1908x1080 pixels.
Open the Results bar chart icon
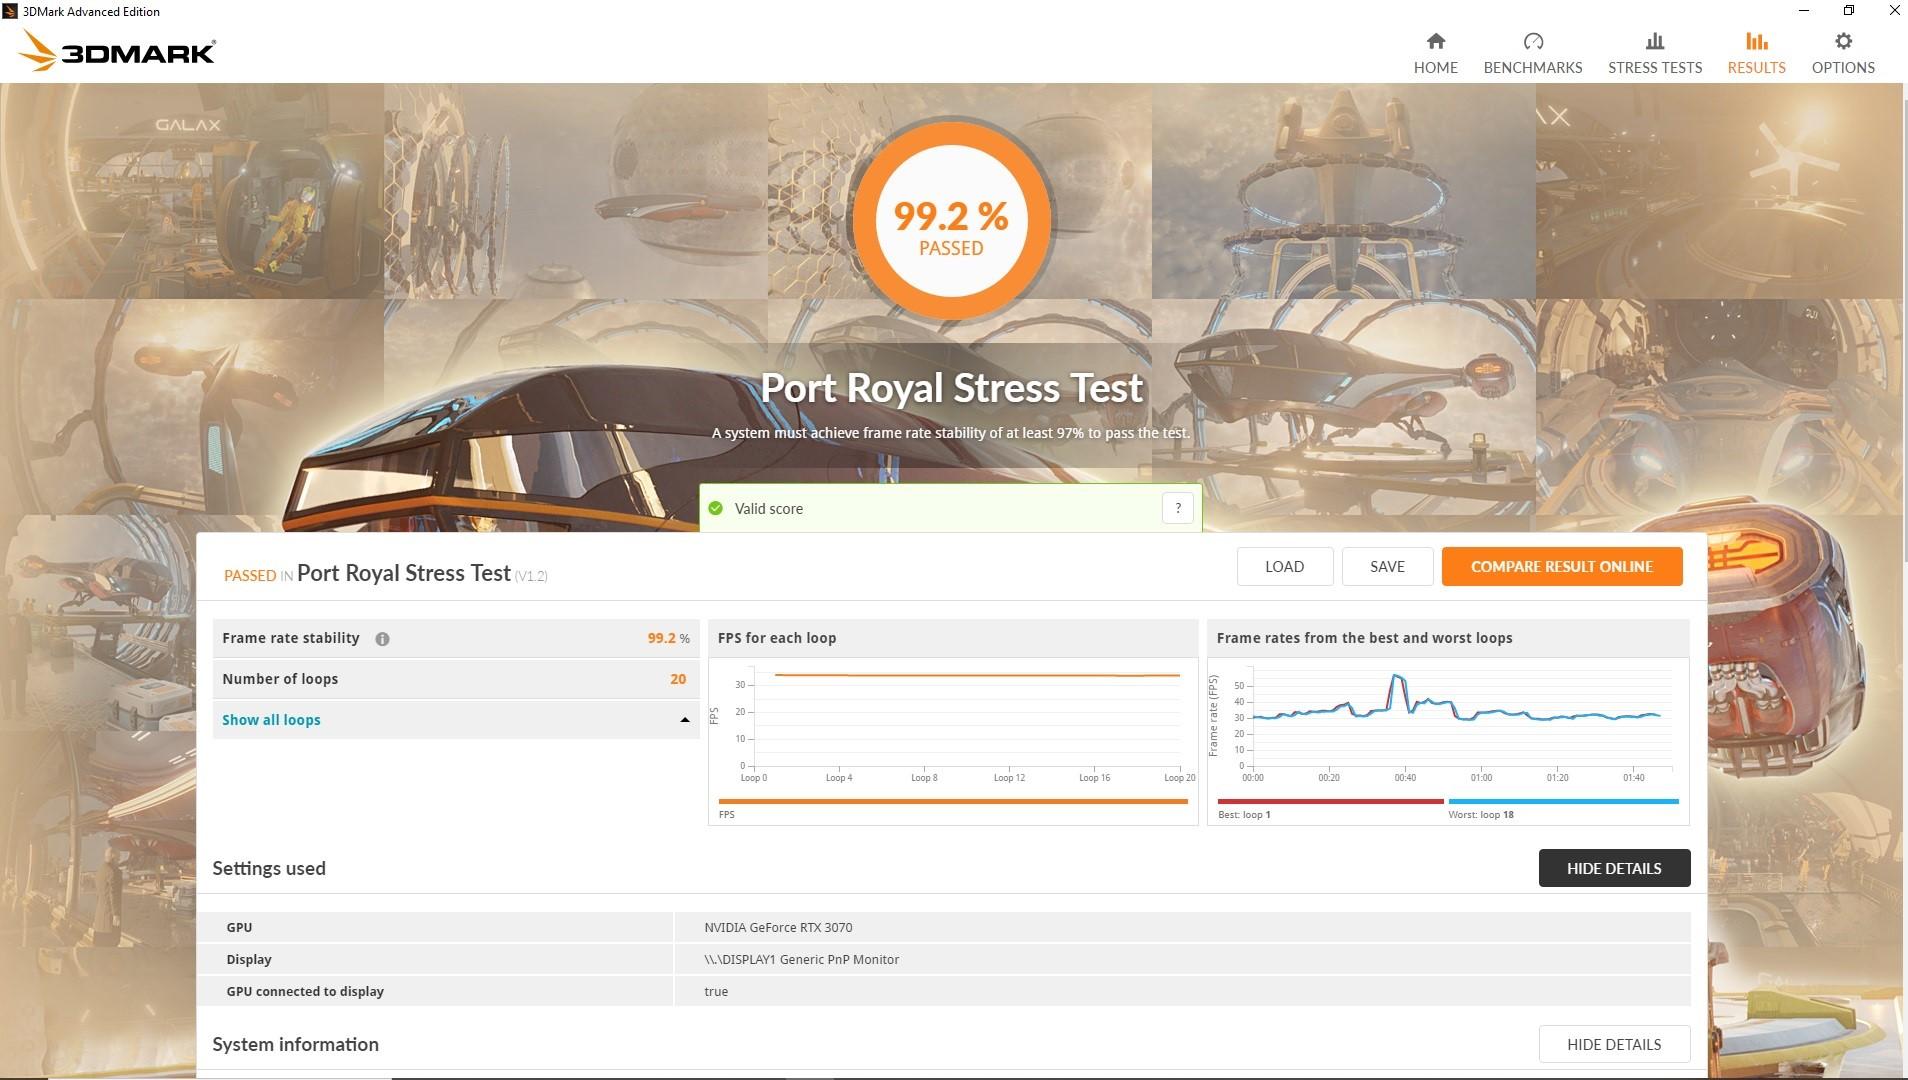[1756, 41]
